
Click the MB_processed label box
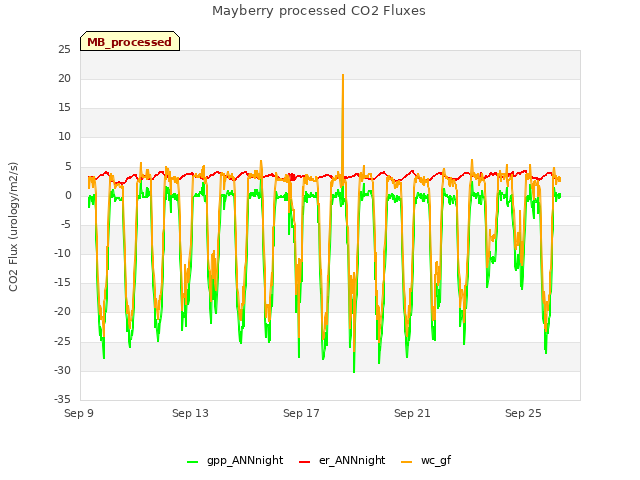tap(130, 41)
